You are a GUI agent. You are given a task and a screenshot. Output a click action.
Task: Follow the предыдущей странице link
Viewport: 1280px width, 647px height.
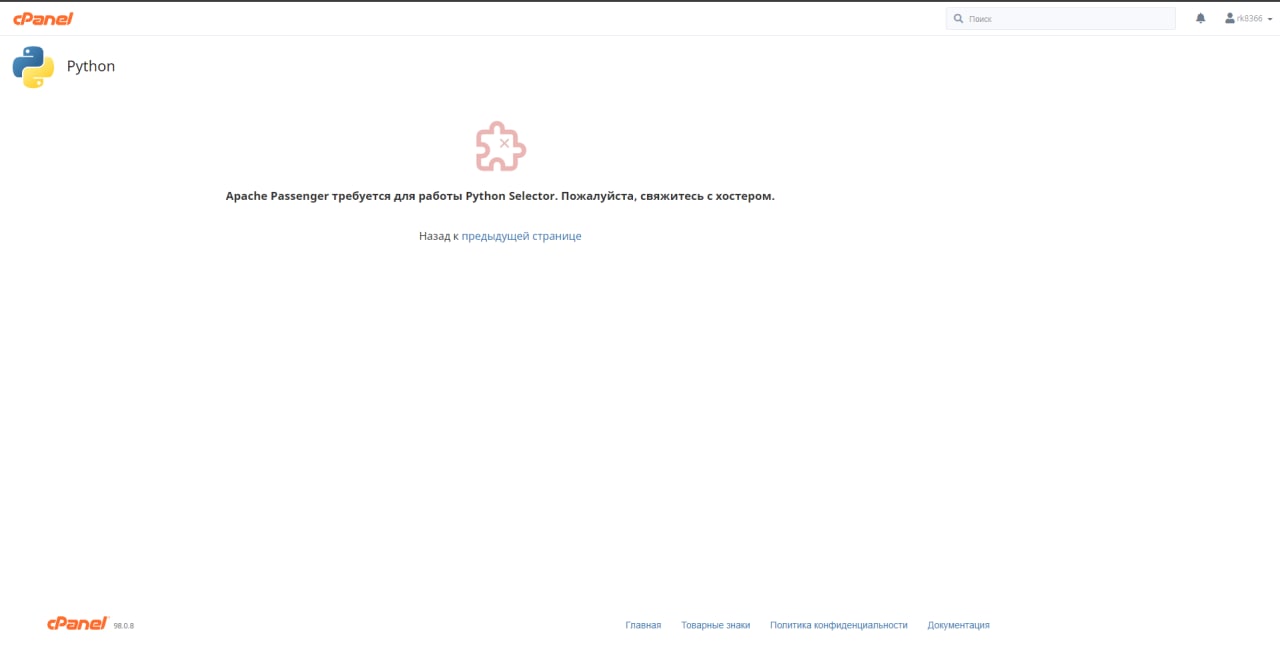[521, 236]
